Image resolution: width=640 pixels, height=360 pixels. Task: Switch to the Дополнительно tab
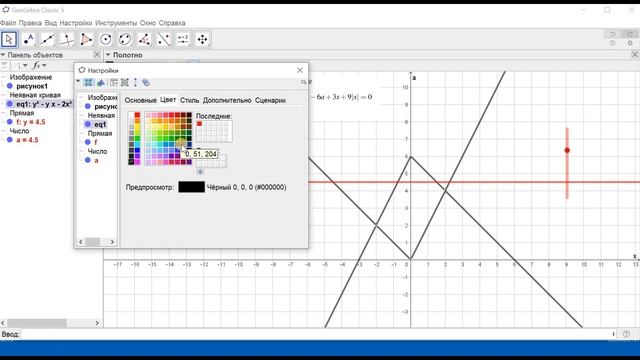coord(227,100)
